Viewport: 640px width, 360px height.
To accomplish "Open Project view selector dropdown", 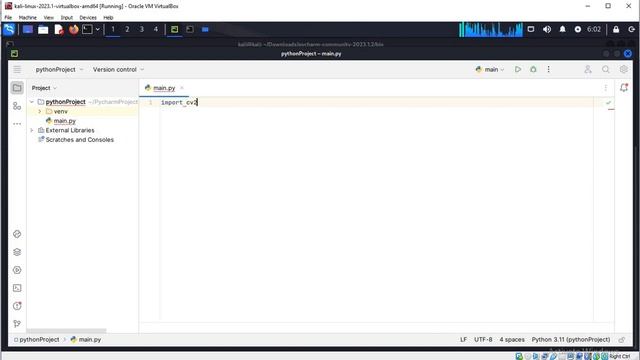I will [x=44, y=88].
